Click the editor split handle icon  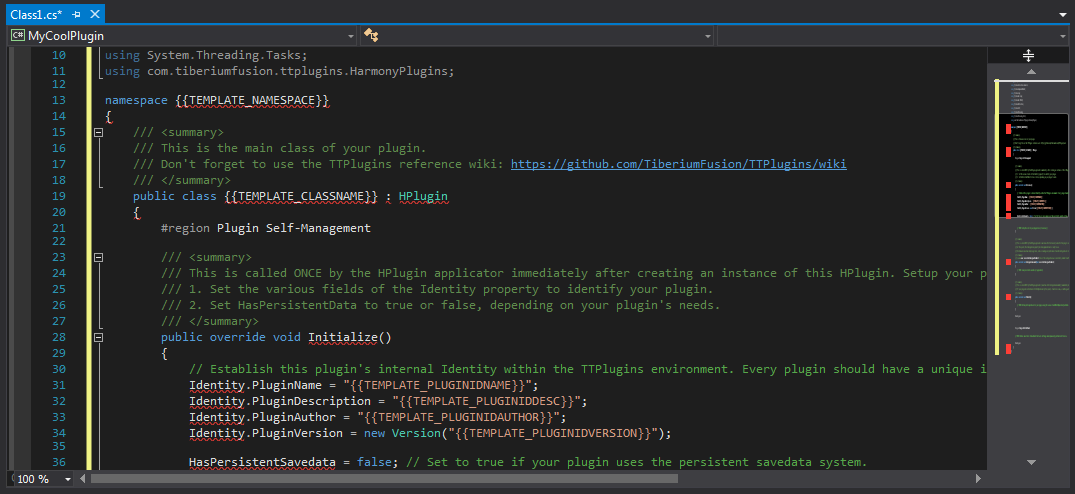pos(1028,55)
